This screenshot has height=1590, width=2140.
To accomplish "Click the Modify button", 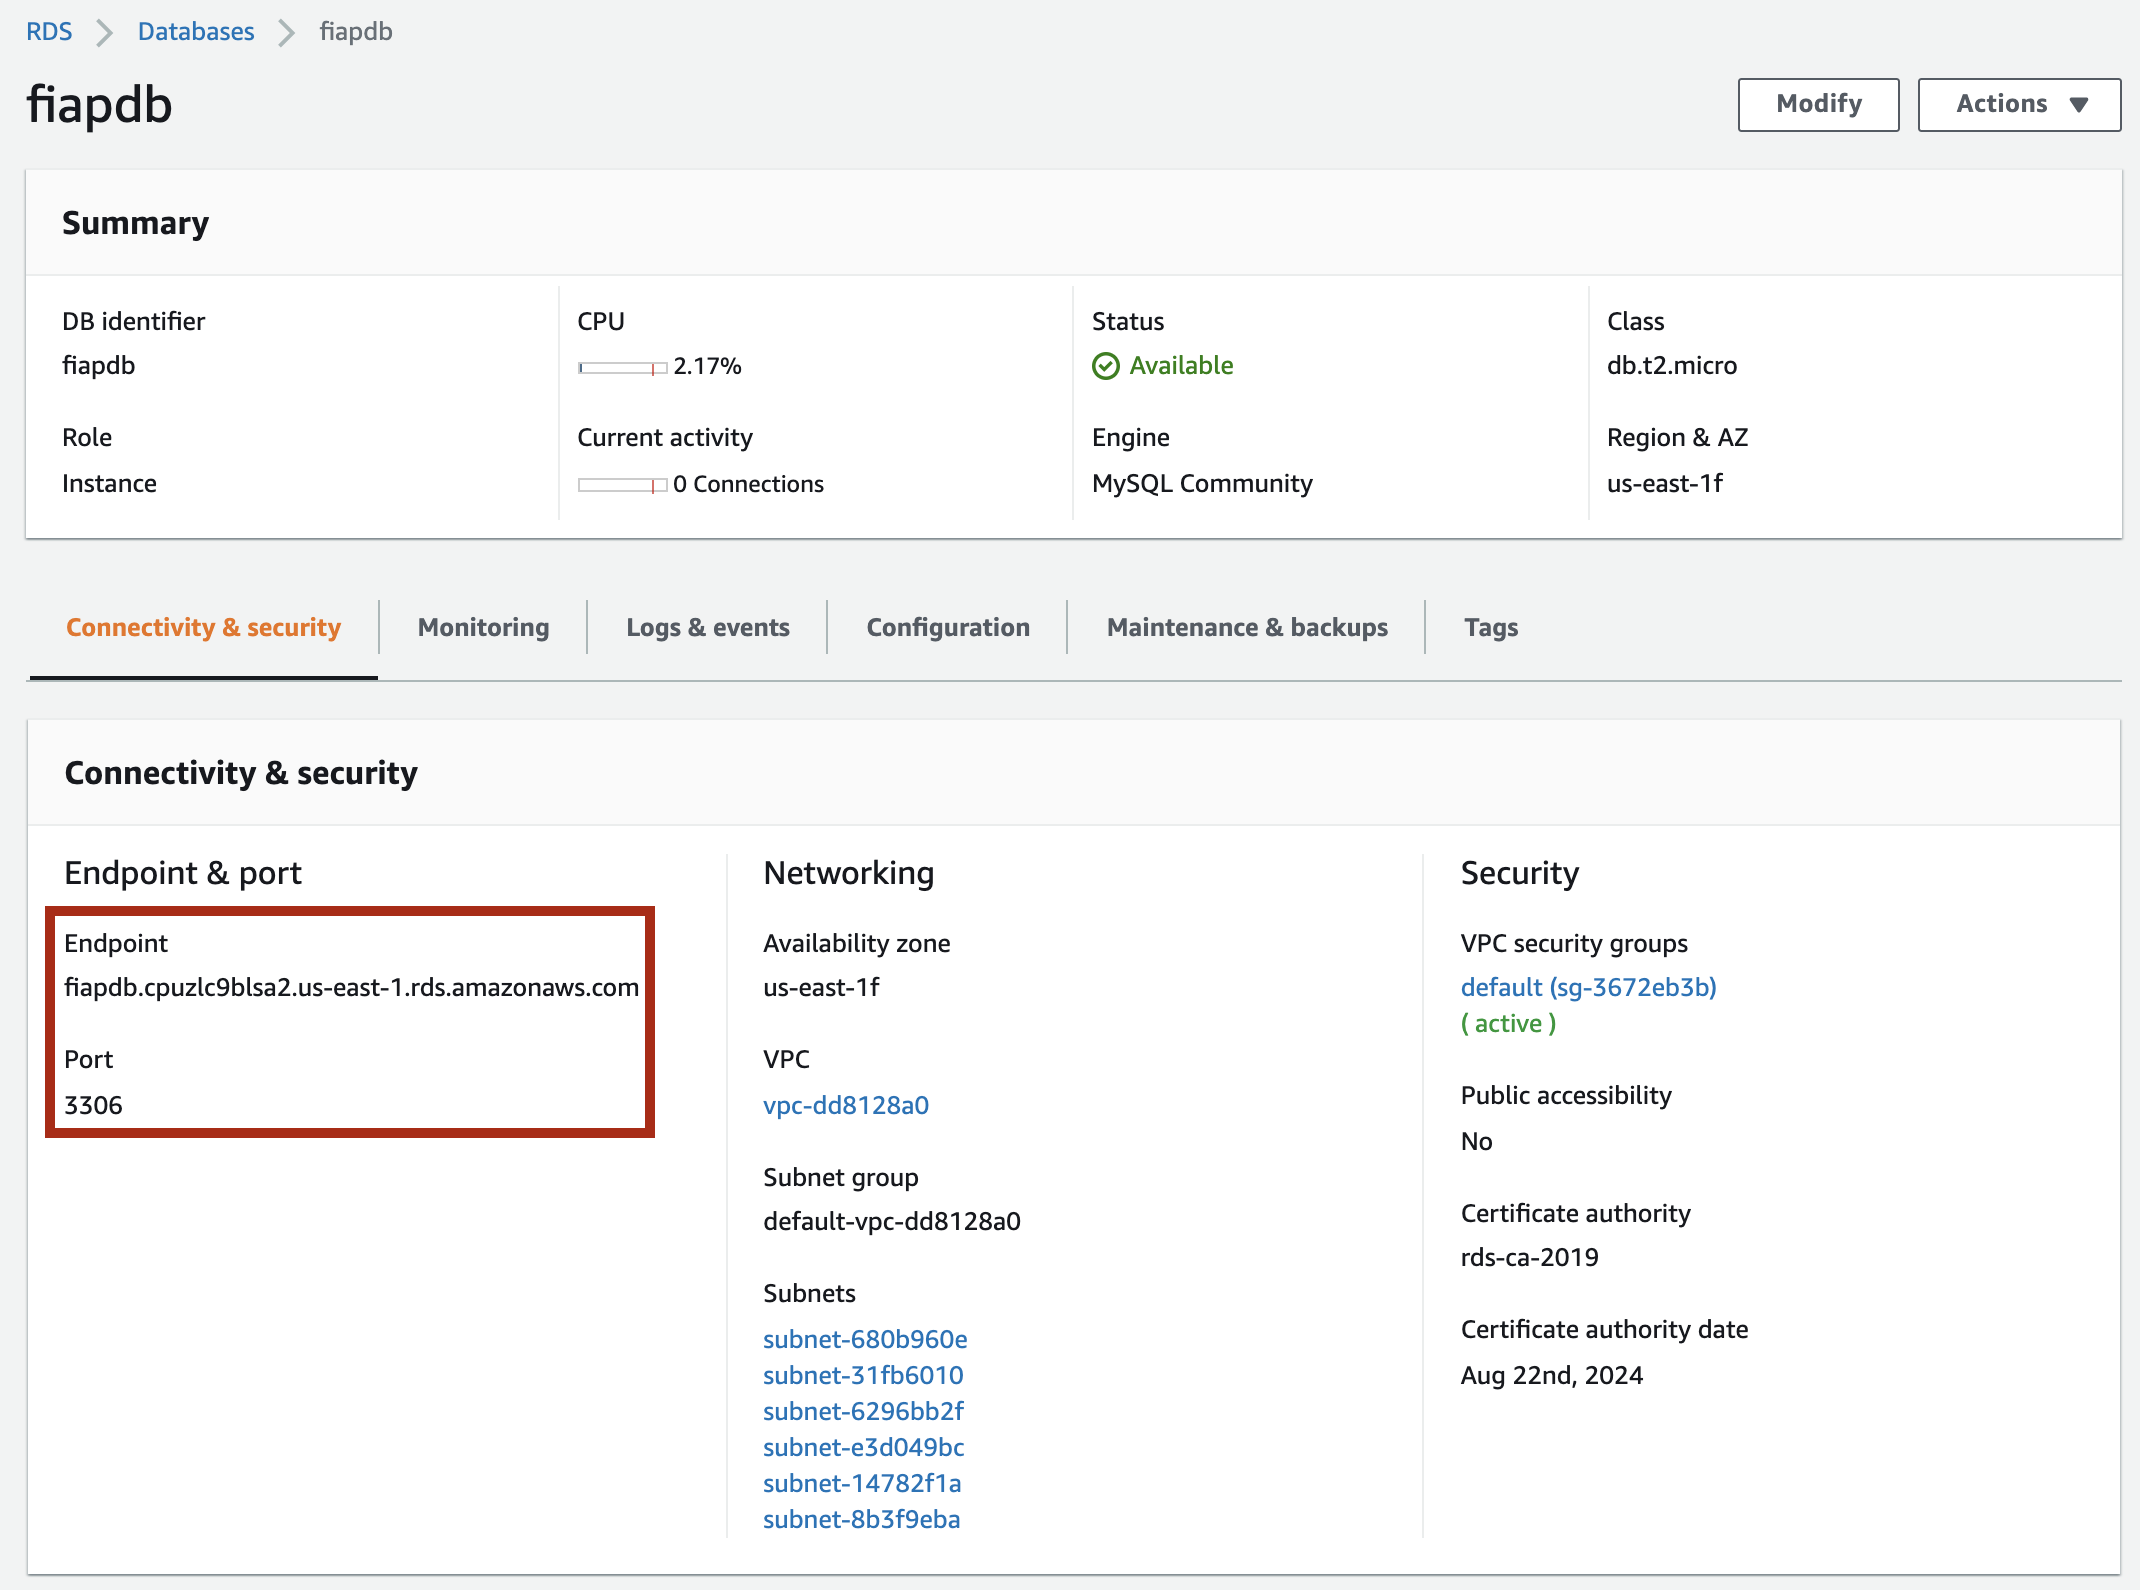I will click(1818, 104).
